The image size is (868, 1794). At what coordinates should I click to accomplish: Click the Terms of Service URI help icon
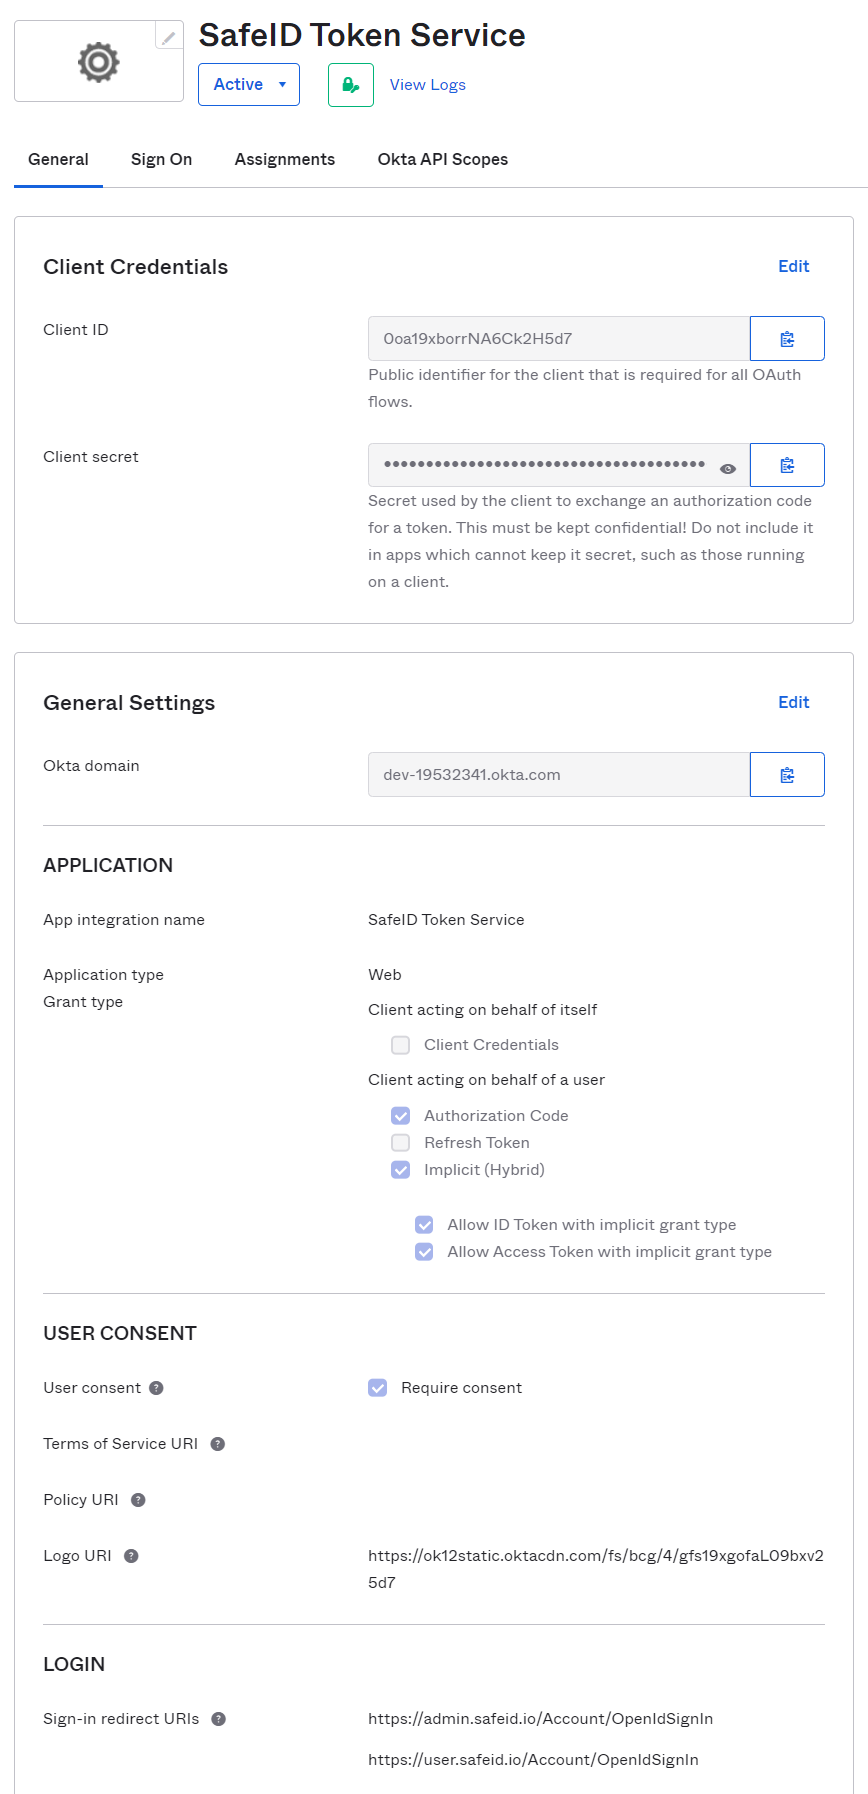[x=218, y=1444]
